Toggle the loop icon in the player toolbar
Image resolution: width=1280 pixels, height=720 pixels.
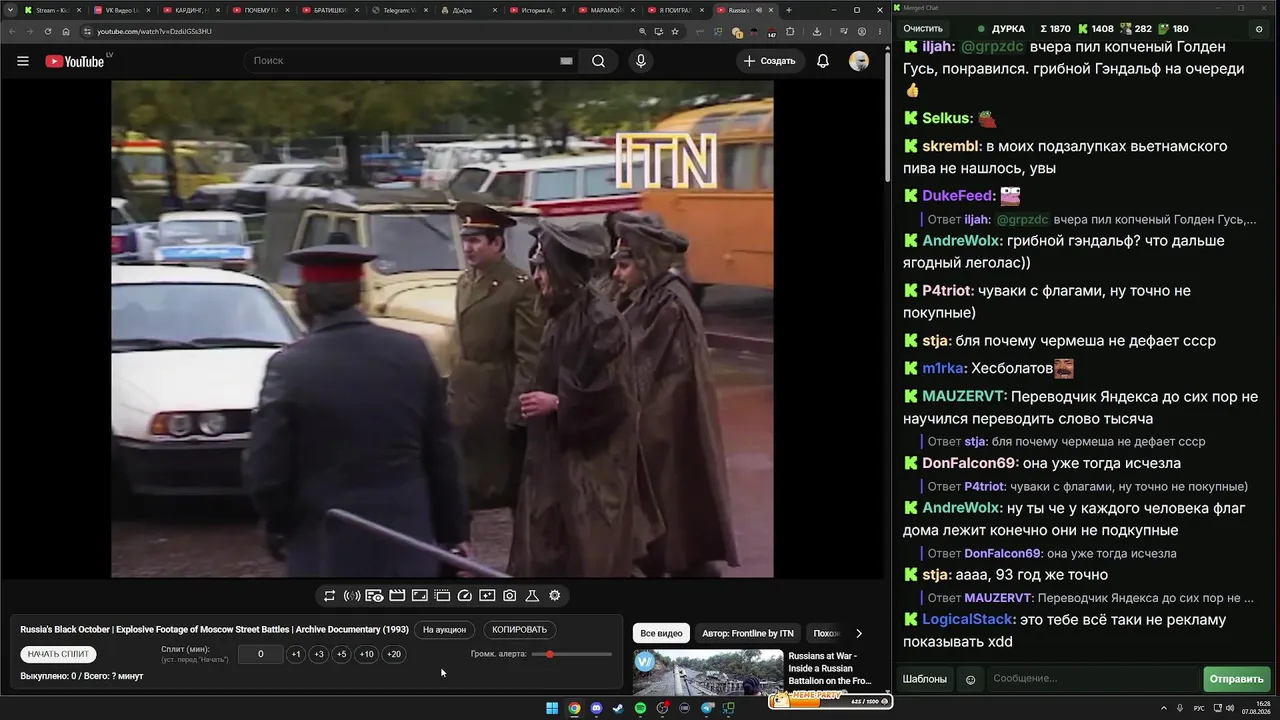pos(329,595)
